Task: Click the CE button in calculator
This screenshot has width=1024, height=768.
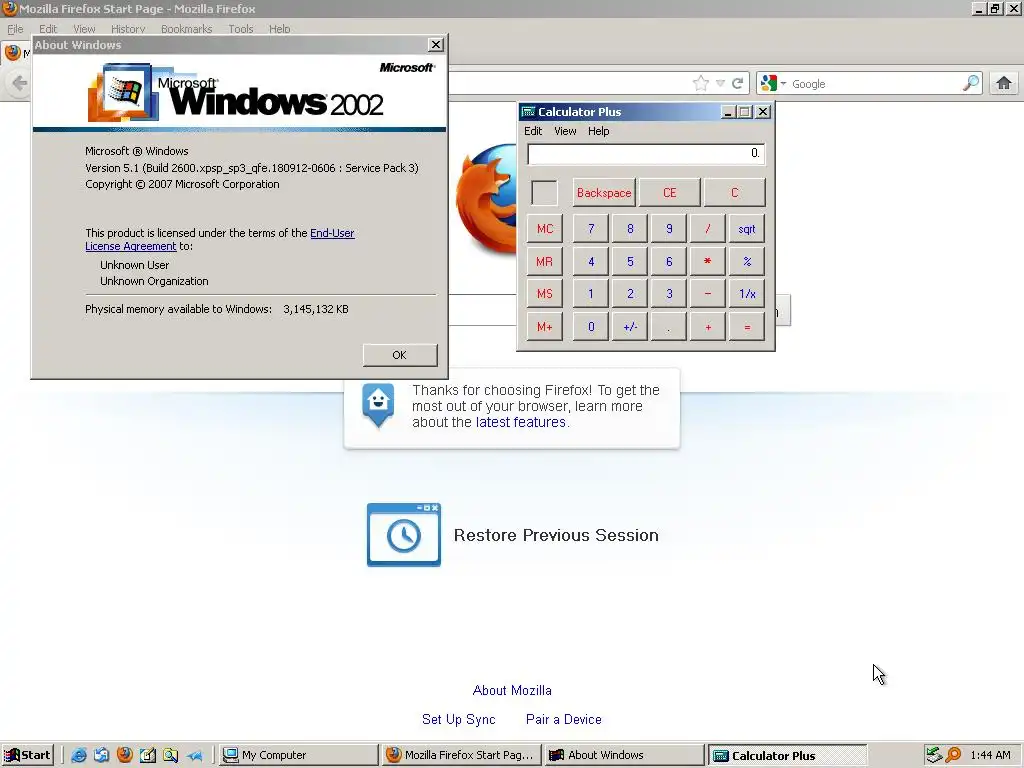Action: (x=669, y=193)
